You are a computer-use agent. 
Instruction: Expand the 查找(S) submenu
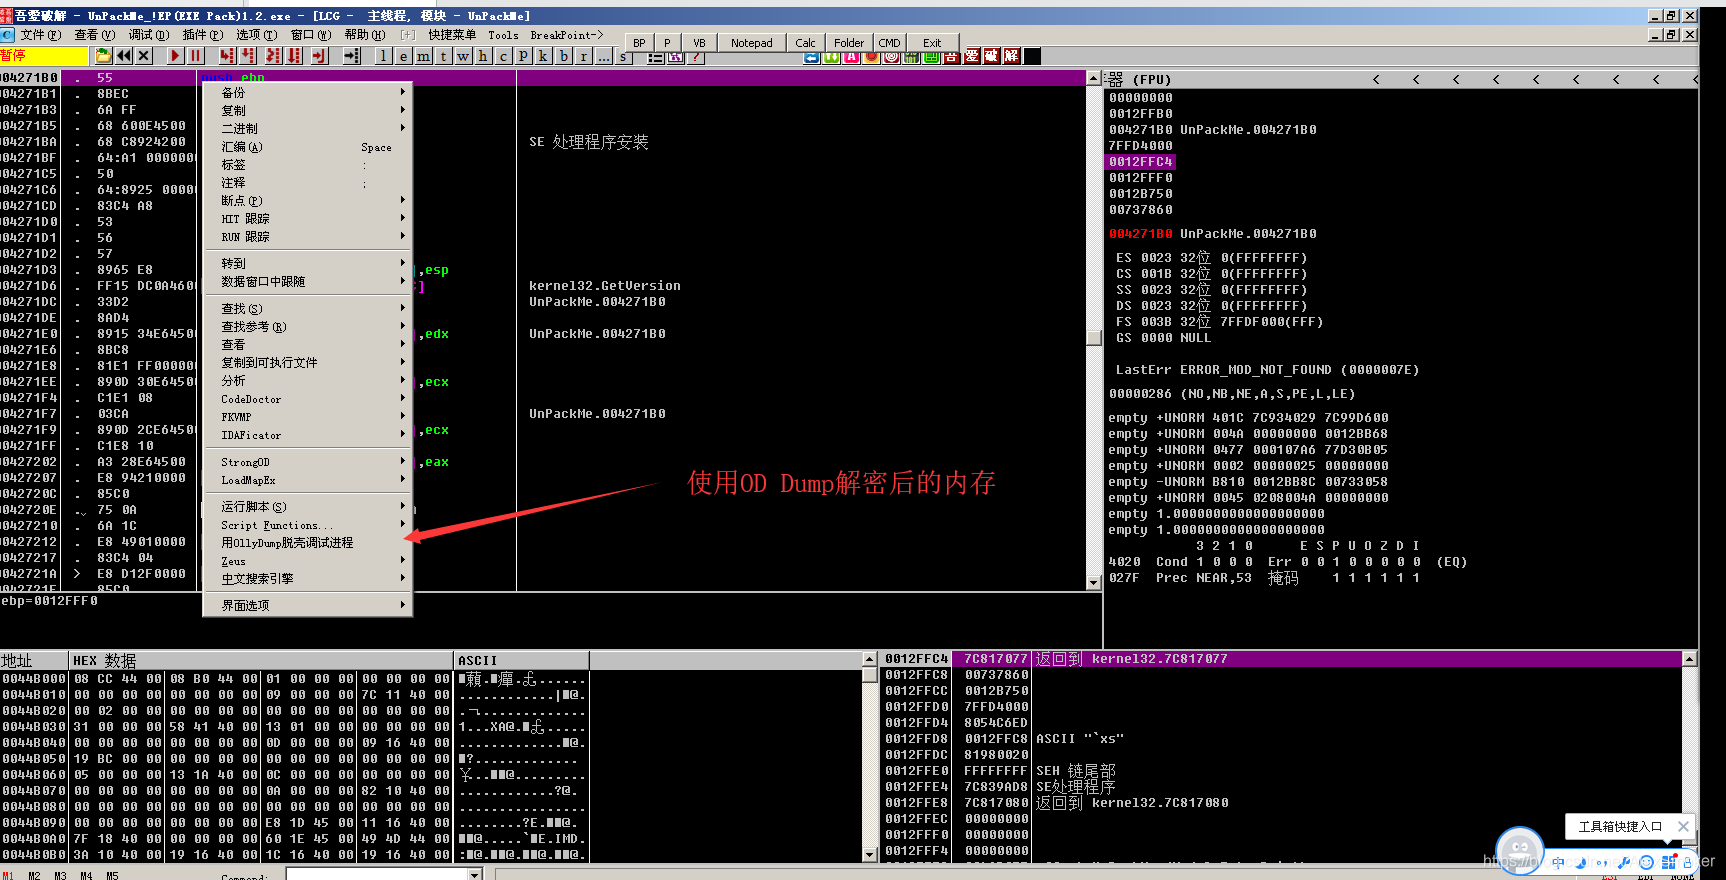307,309
